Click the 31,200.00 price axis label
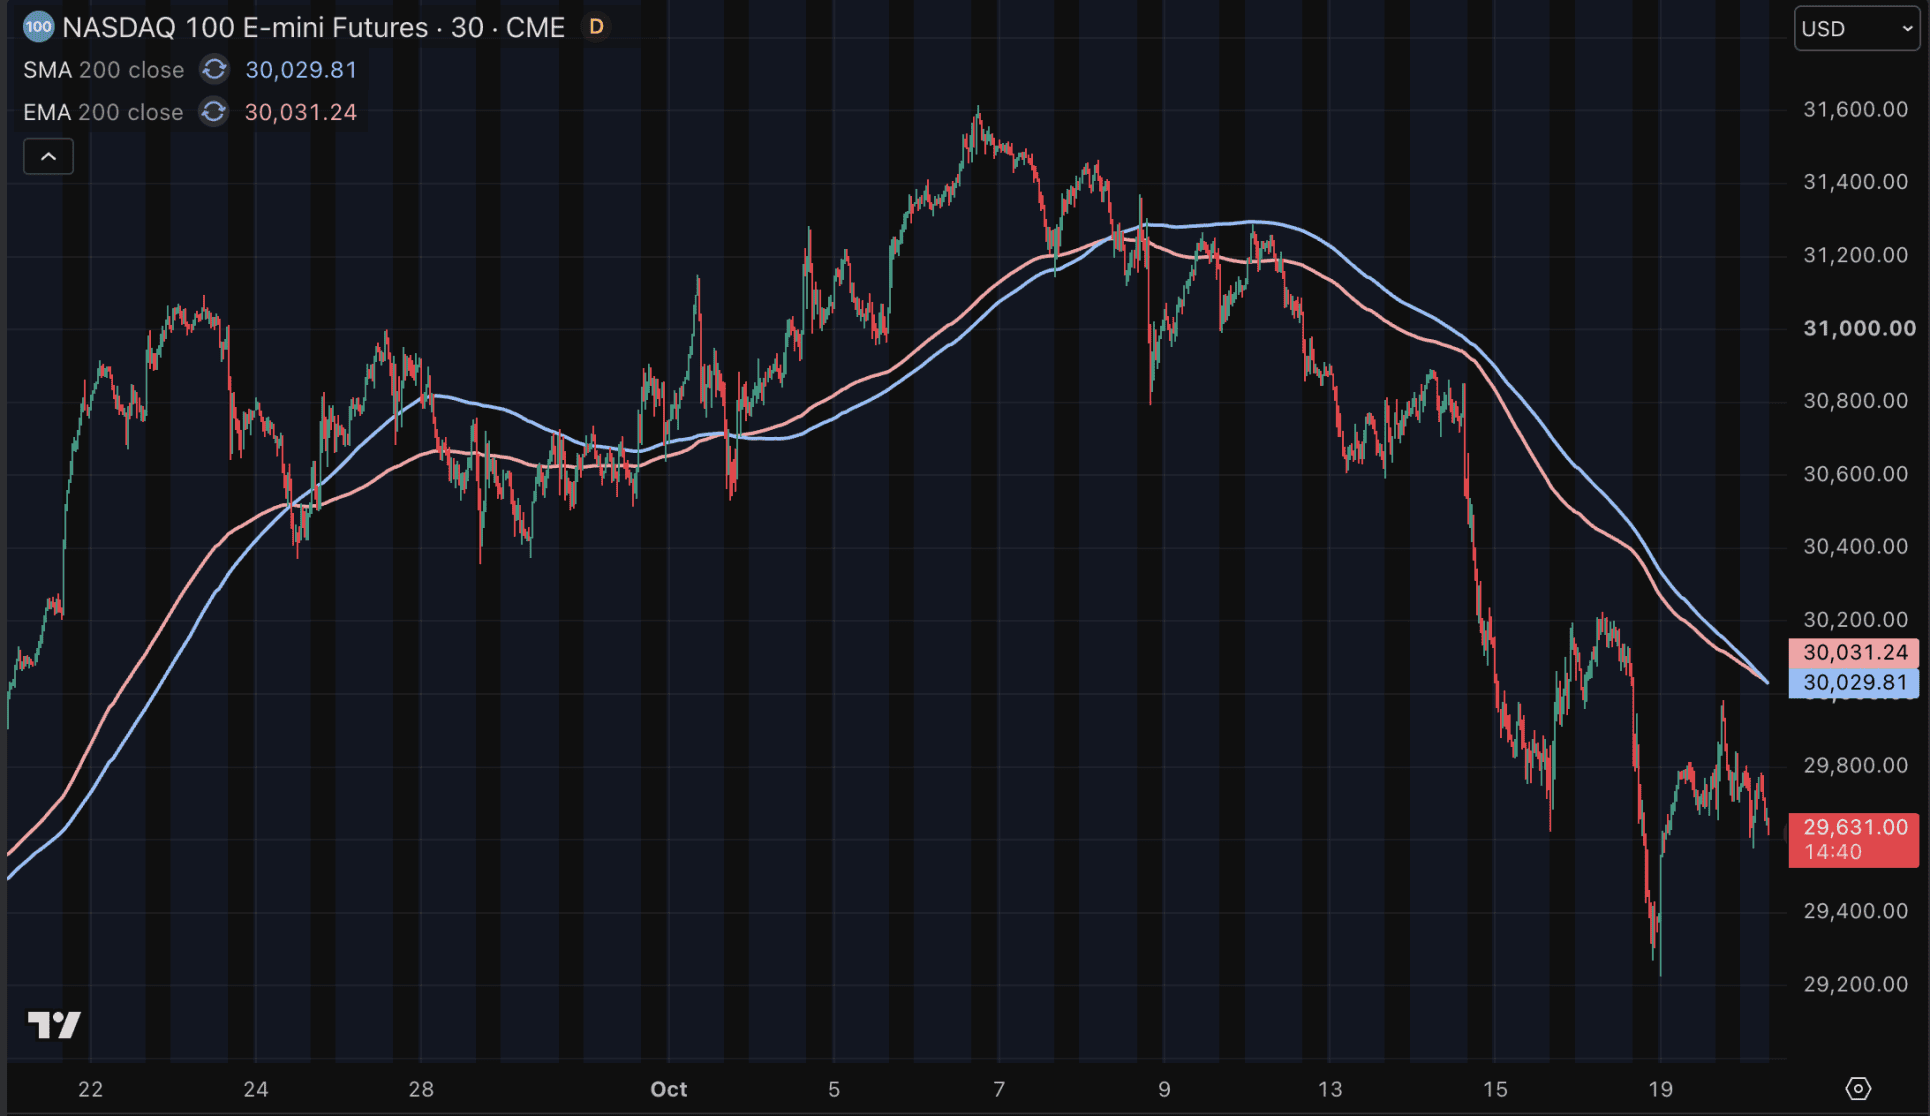Viewport: 1930px width, 1116px height. [x=1856, y=255]
